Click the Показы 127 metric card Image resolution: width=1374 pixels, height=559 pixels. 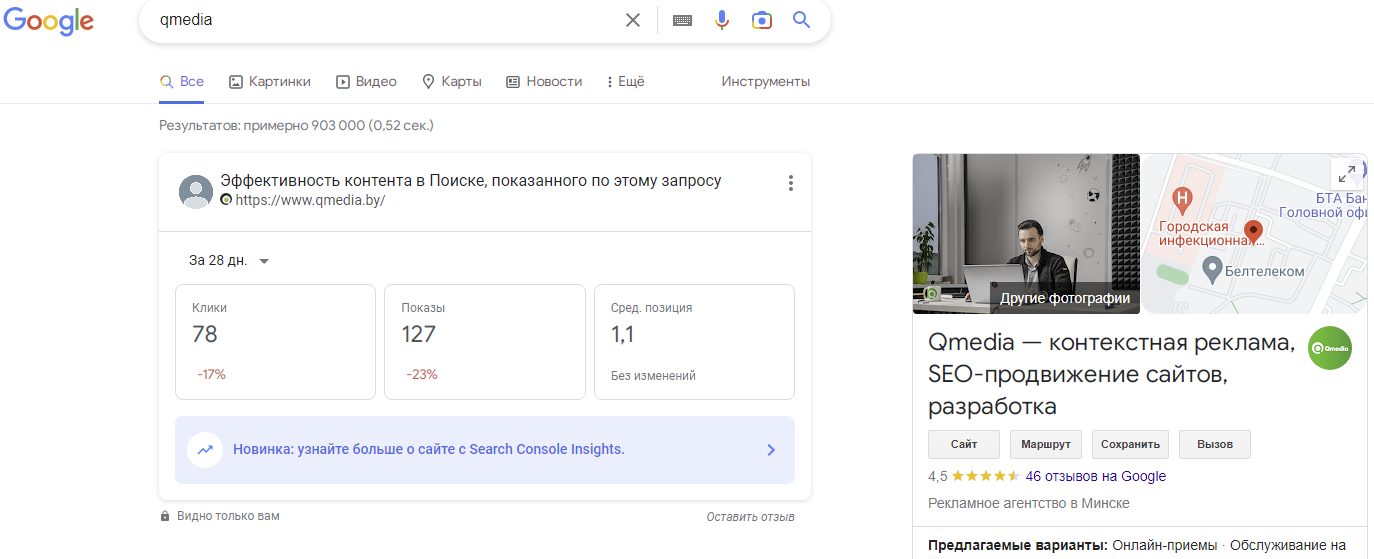[485, 342]
